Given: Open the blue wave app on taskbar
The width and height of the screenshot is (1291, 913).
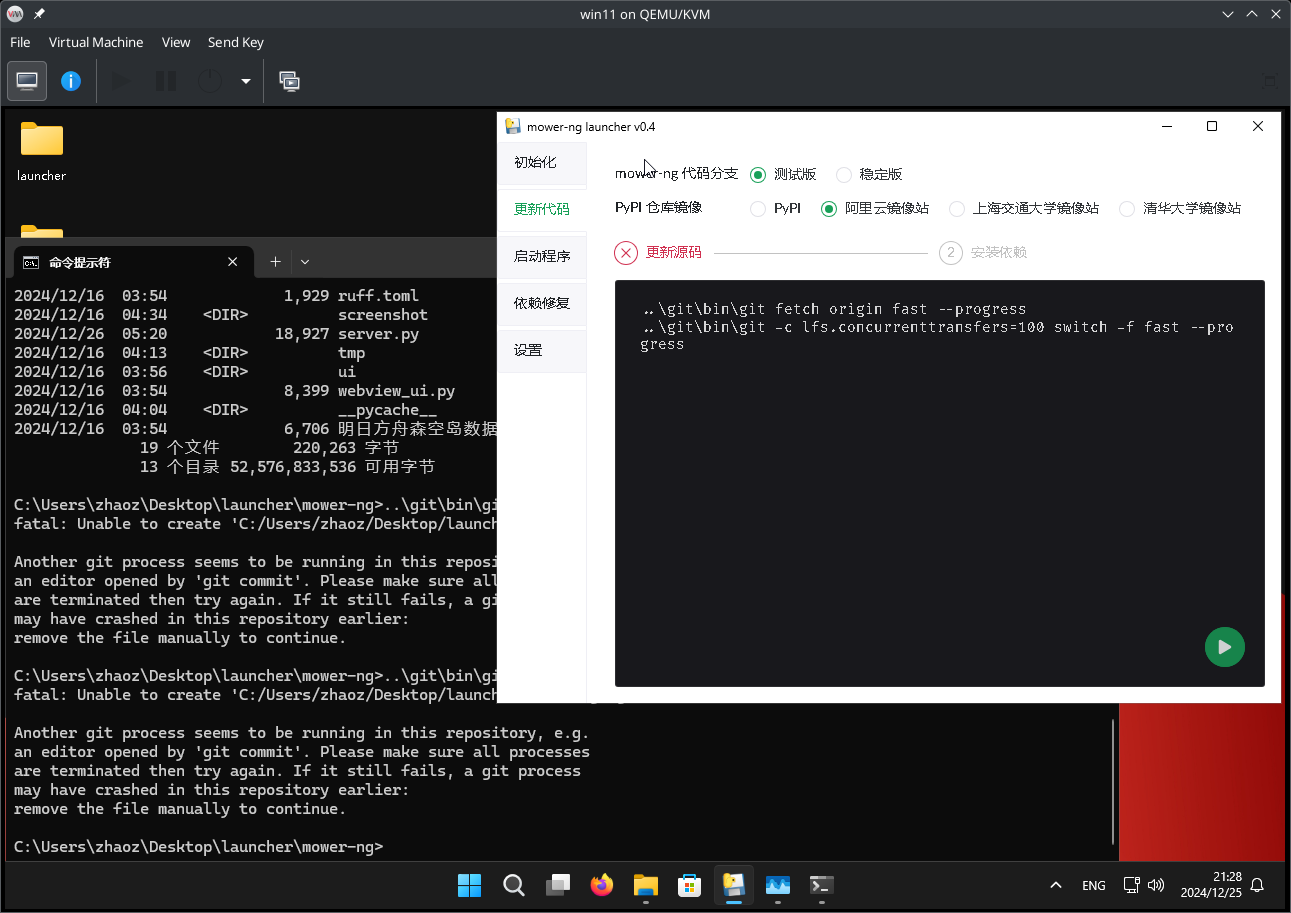Looking at the screenshot, I should pos(777,885).
